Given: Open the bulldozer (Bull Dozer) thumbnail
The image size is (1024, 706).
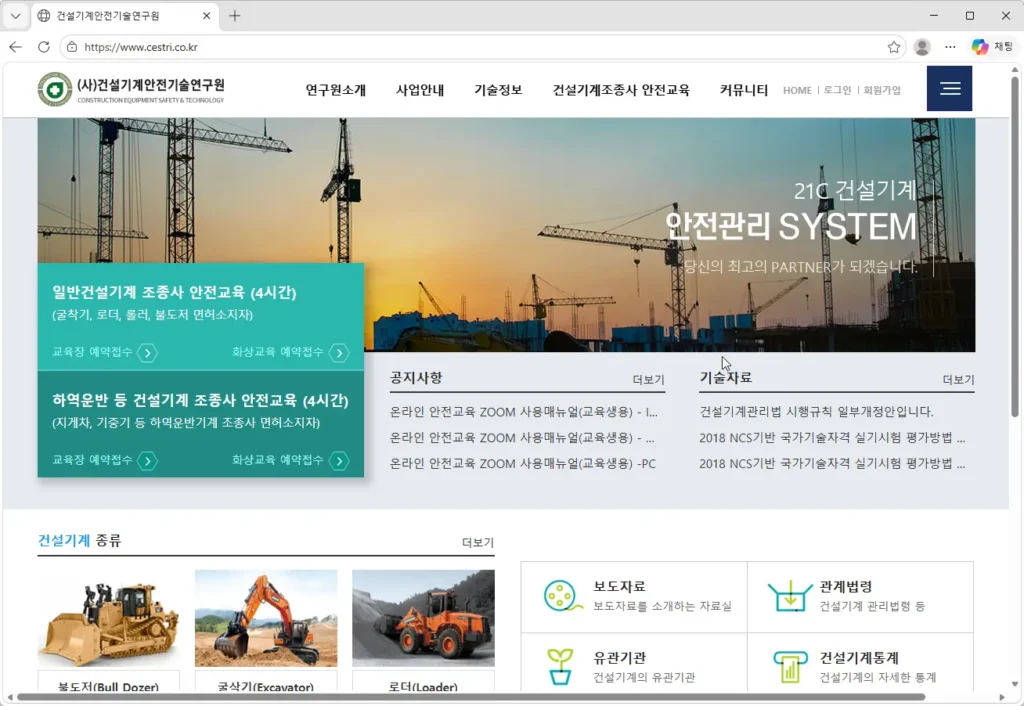Looking at the screenshot, I should pyautogui.click(x=108, y=618).
